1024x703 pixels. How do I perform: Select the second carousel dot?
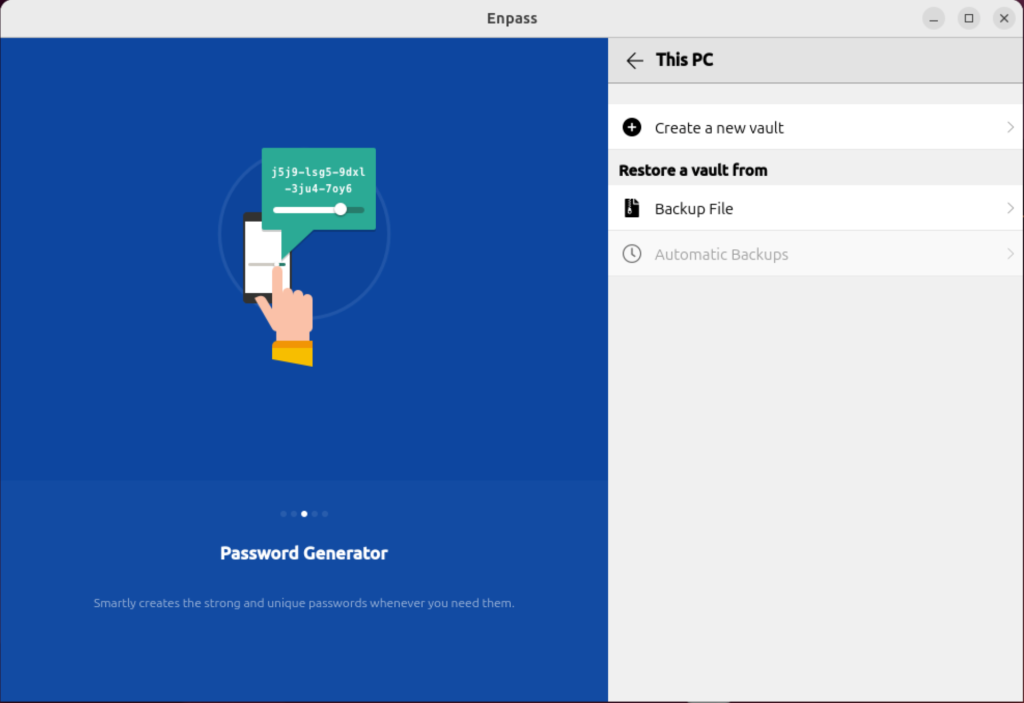click(293, 513)
